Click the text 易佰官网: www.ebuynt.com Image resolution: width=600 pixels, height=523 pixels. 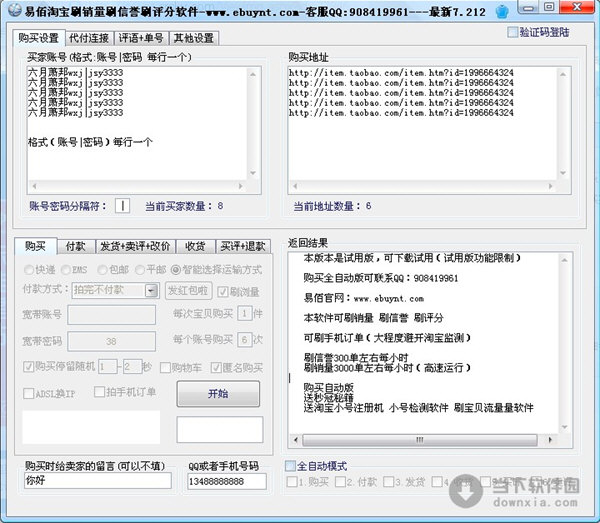click(364, 298)
